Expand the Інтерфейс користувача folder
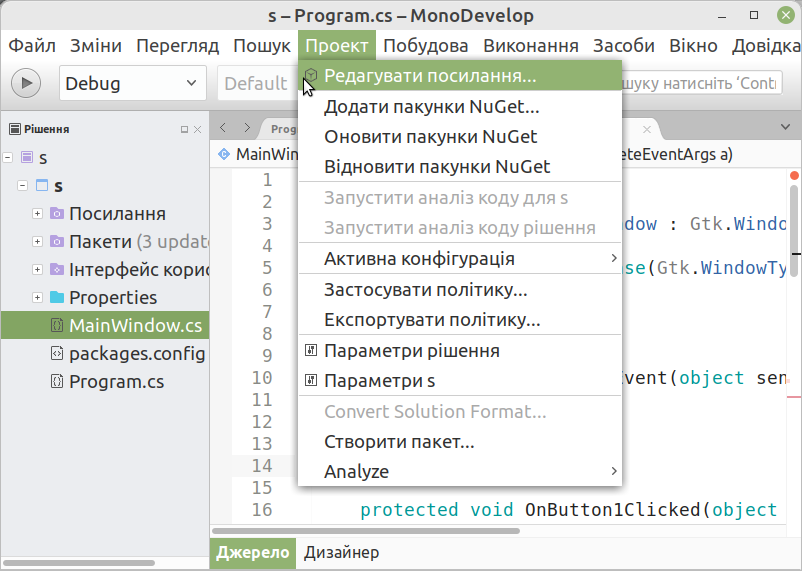This screenshot has width=802, height=571. coord(37,269)
